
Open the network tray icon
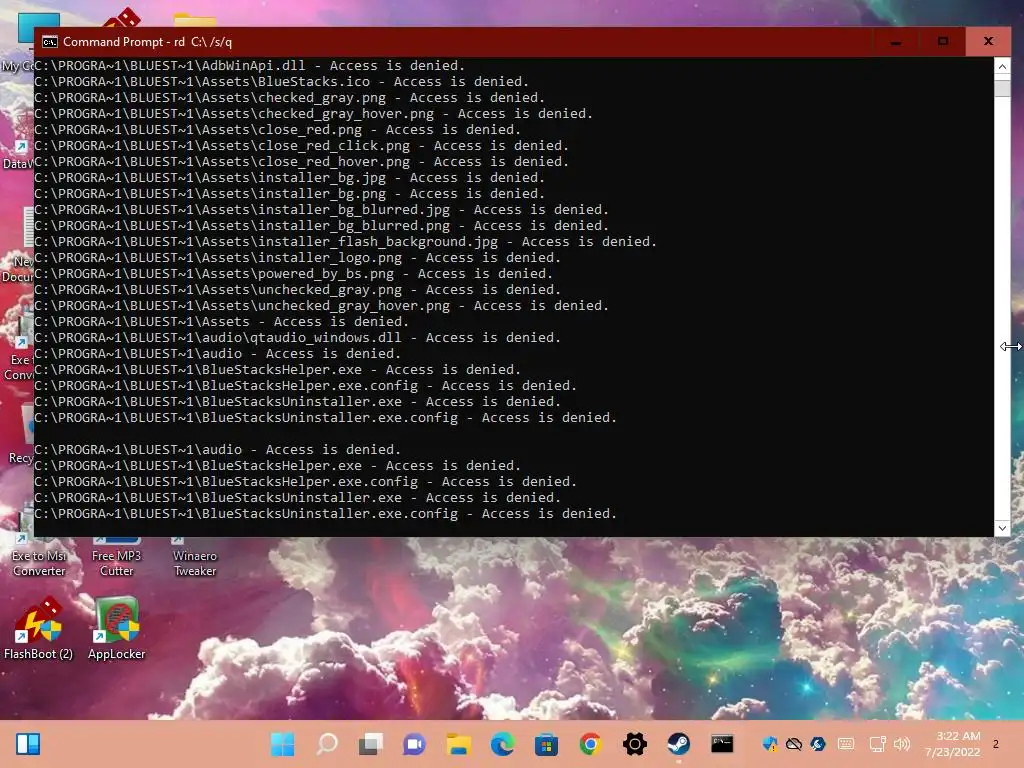tap(877, 744)
